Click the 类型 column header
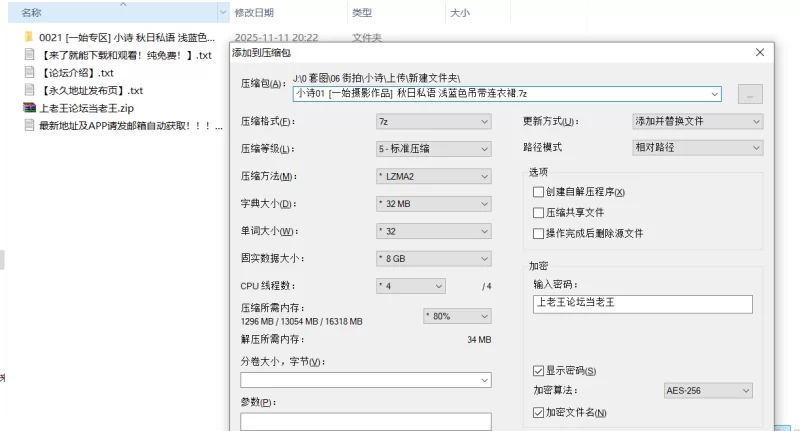Image resolution: width=800 pixels, height=431 pixels. coord(362,13)
